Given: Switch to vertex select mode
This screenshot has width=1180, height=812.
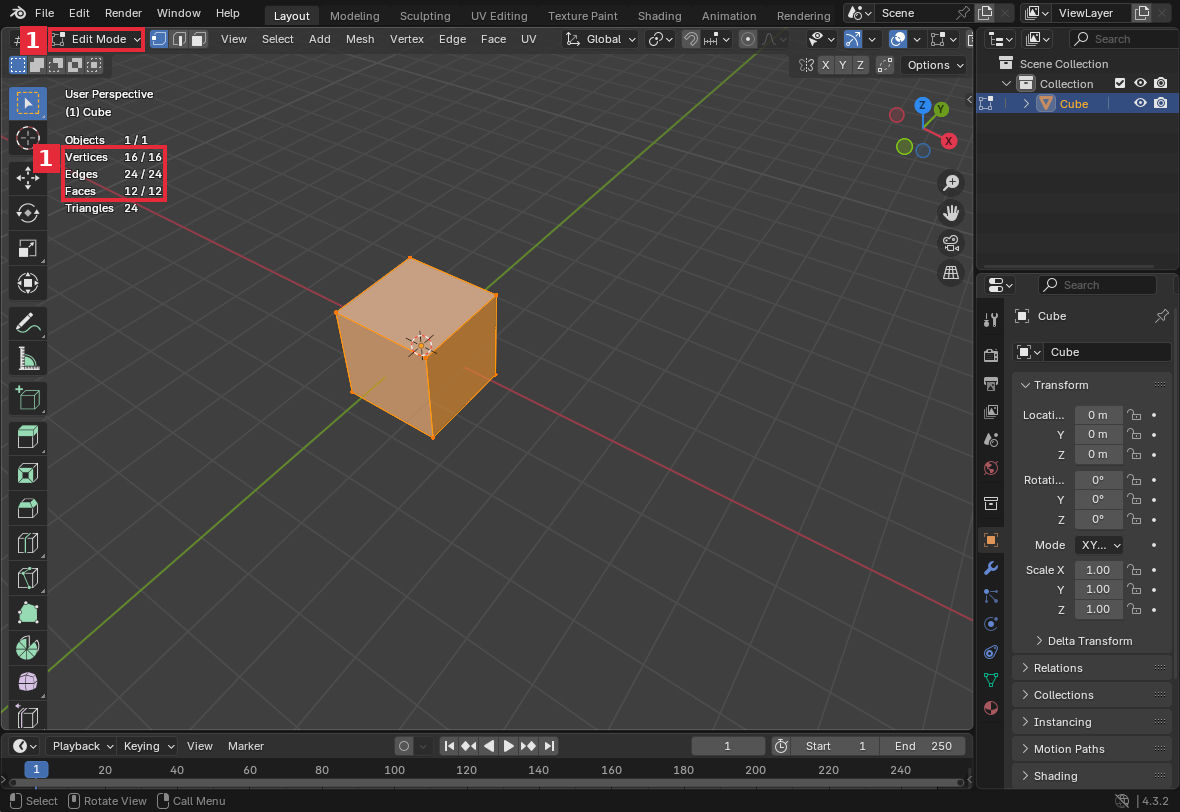Looking at the screenshot, I should click(x=159, y=39).
